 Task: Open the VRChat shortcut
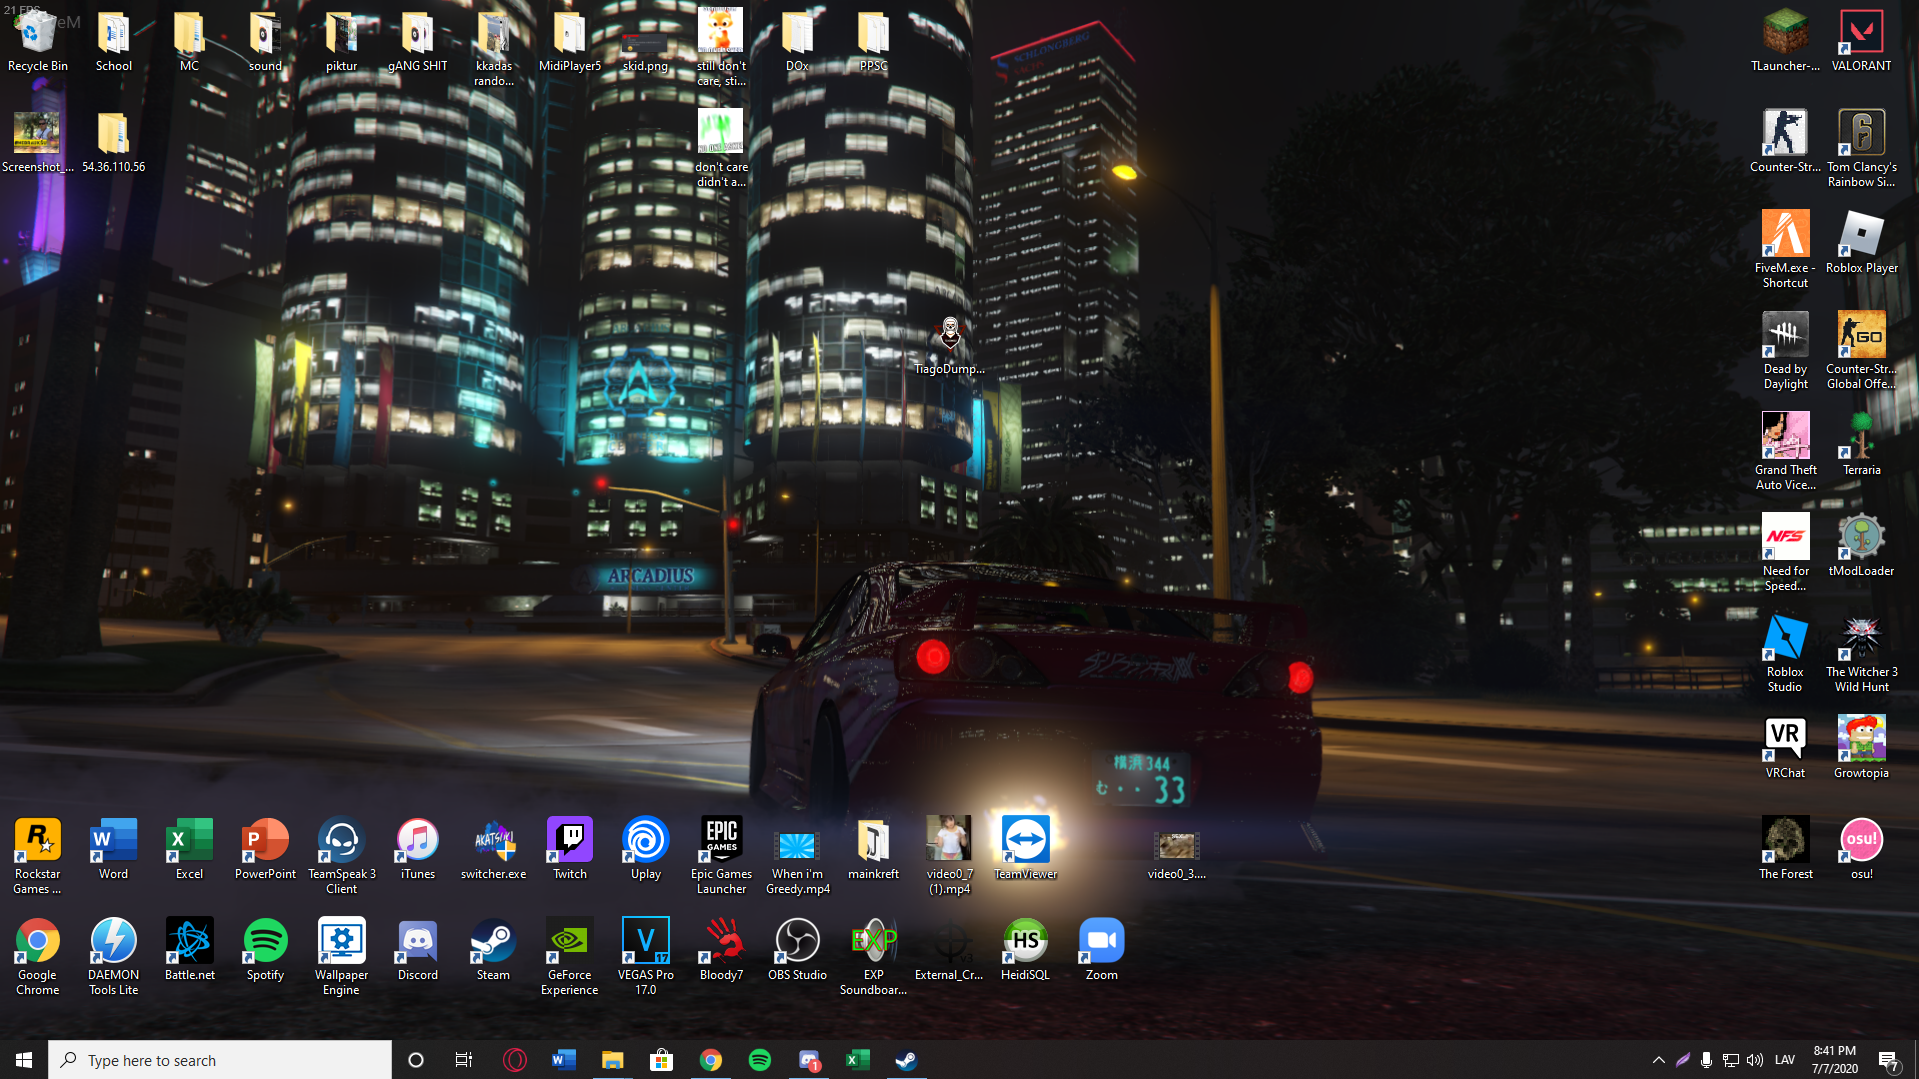pos(1785,748)
